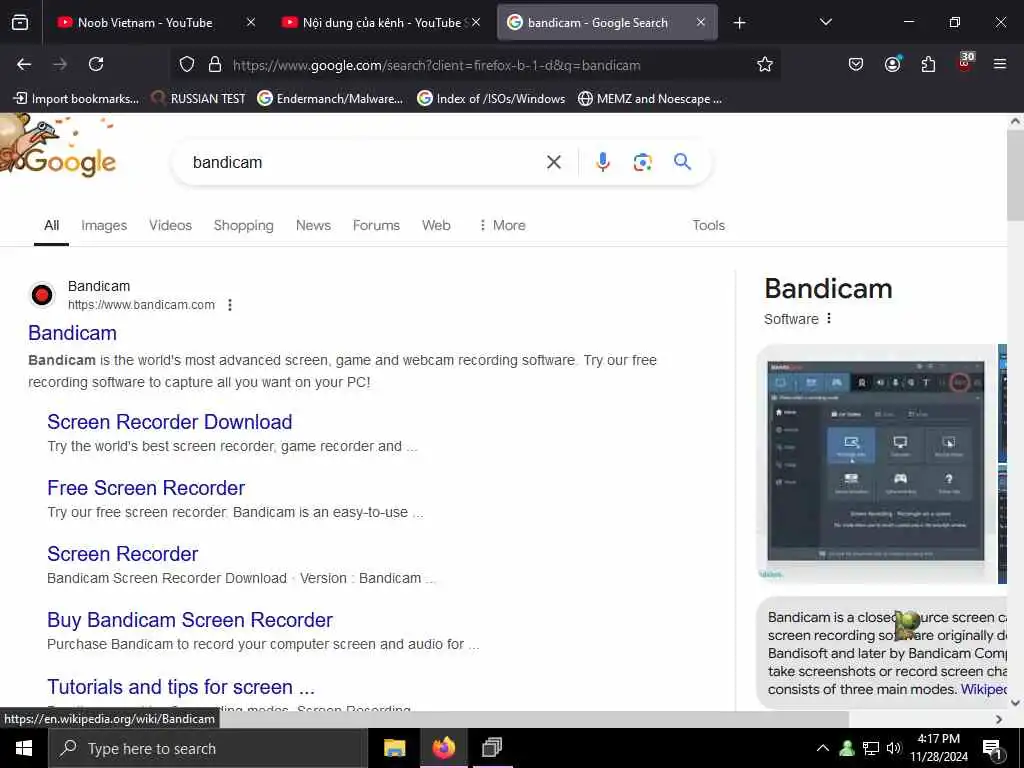Show site security padlock info

click(214, 65)
